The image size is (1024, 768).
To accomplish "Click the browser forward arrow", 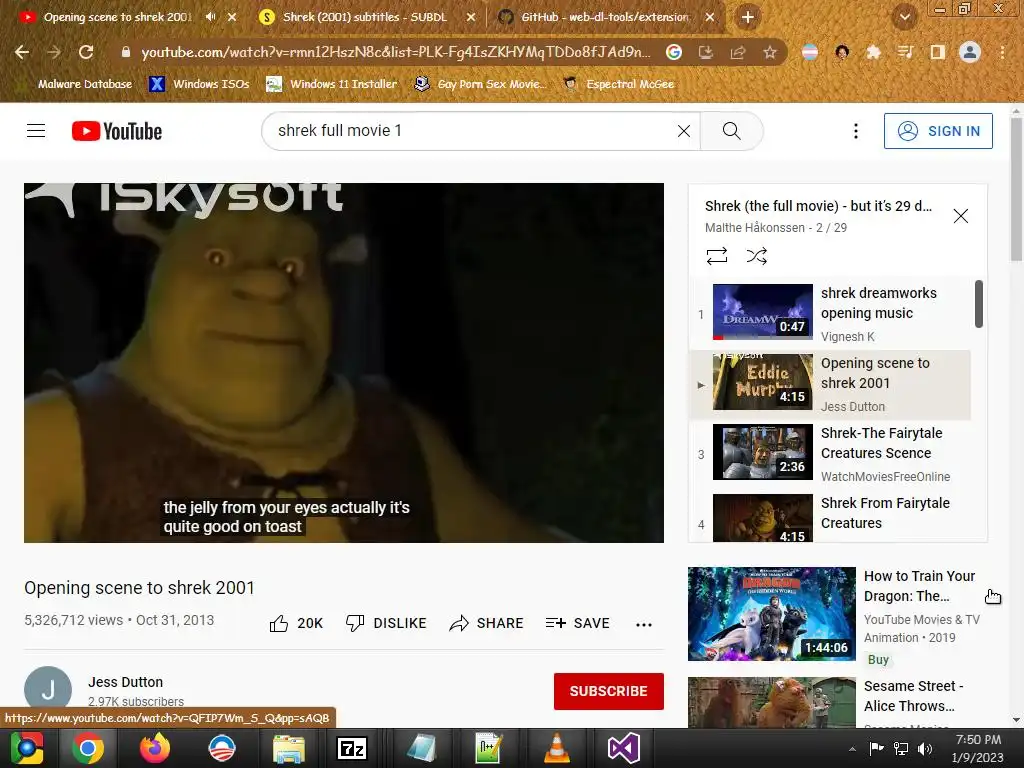I will pos(54,52).
